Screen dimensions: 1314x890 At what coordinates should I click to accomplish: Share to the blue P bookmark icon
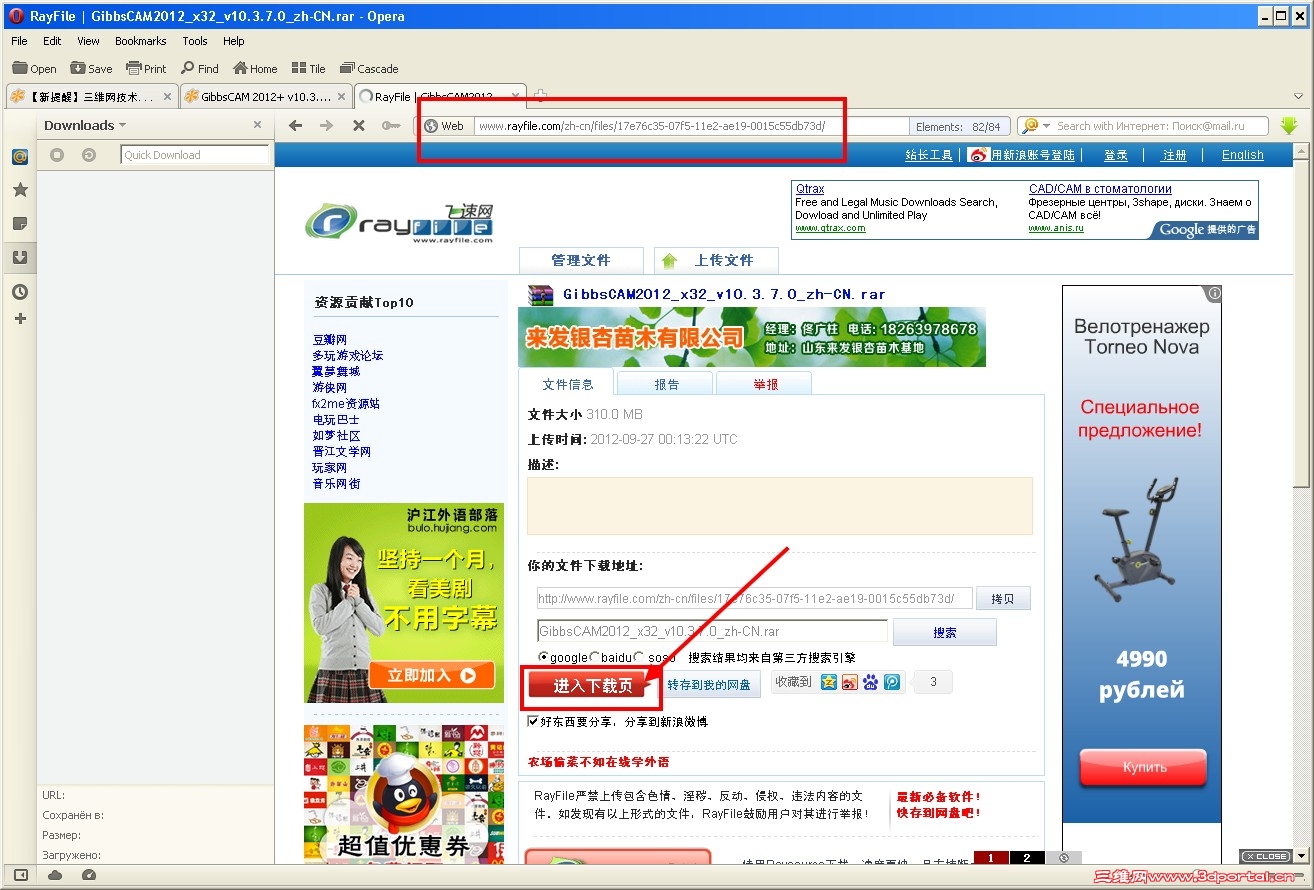point(892,682)
